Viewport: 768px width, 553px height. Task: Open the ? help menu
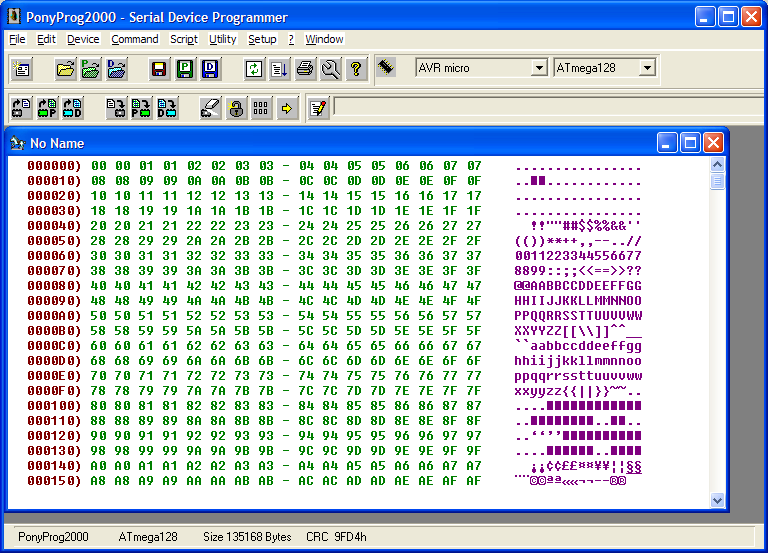tap(291, 39)
